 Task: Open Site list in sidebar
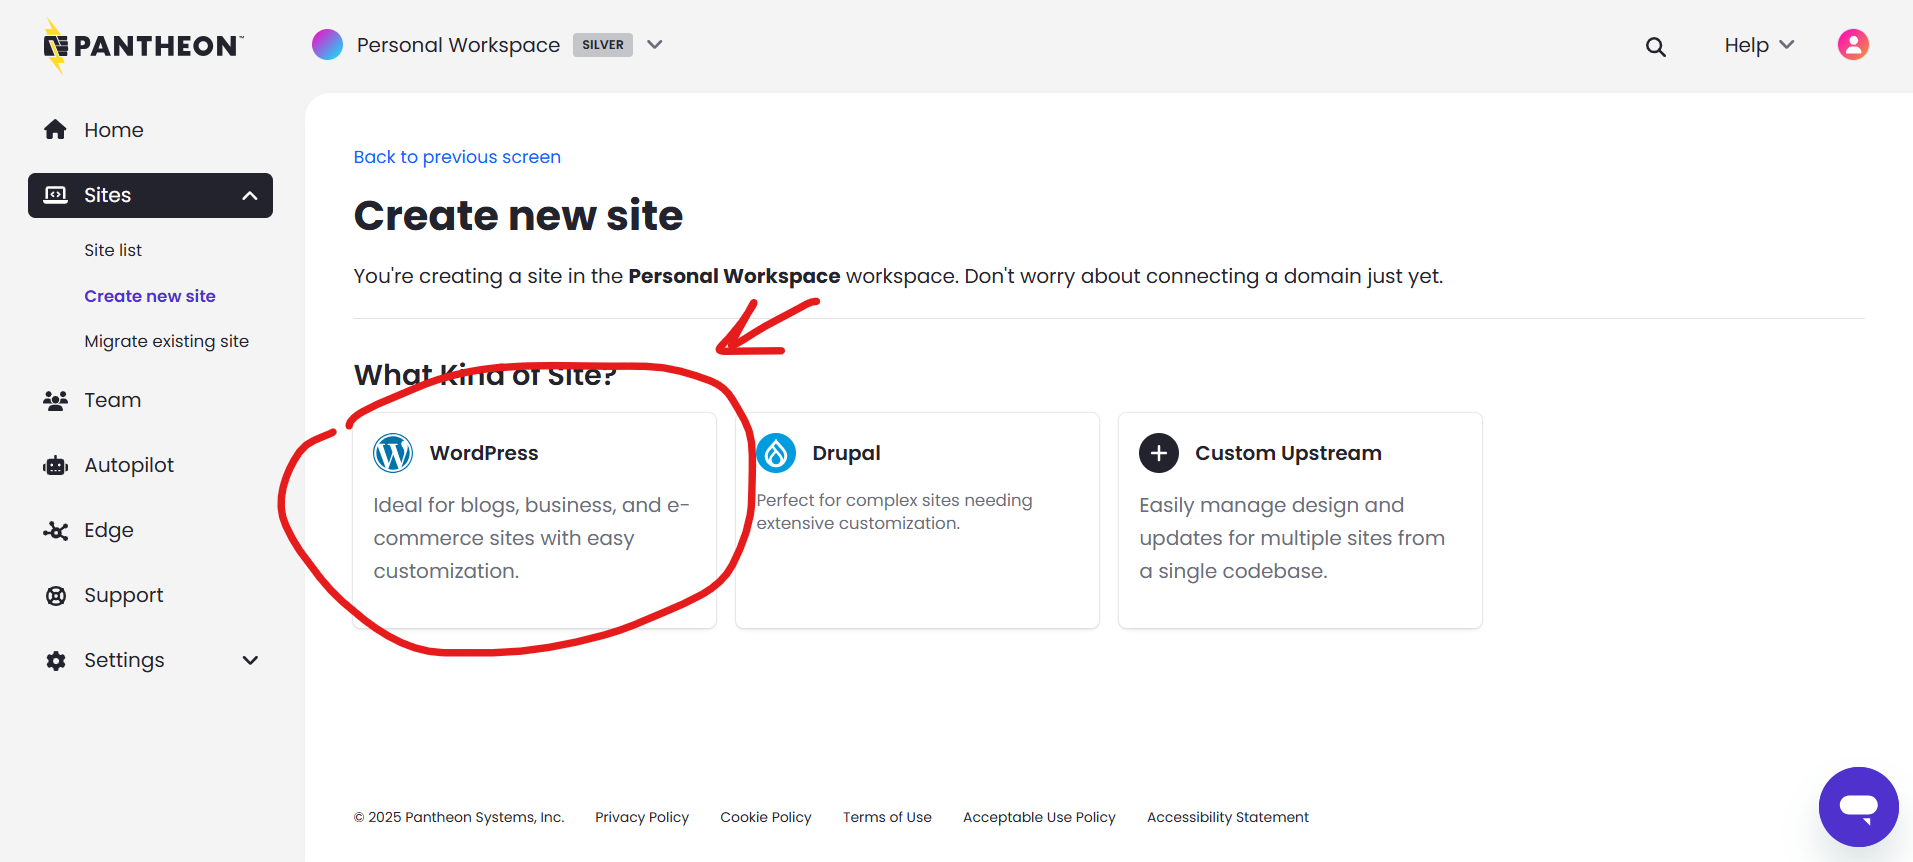113,250
